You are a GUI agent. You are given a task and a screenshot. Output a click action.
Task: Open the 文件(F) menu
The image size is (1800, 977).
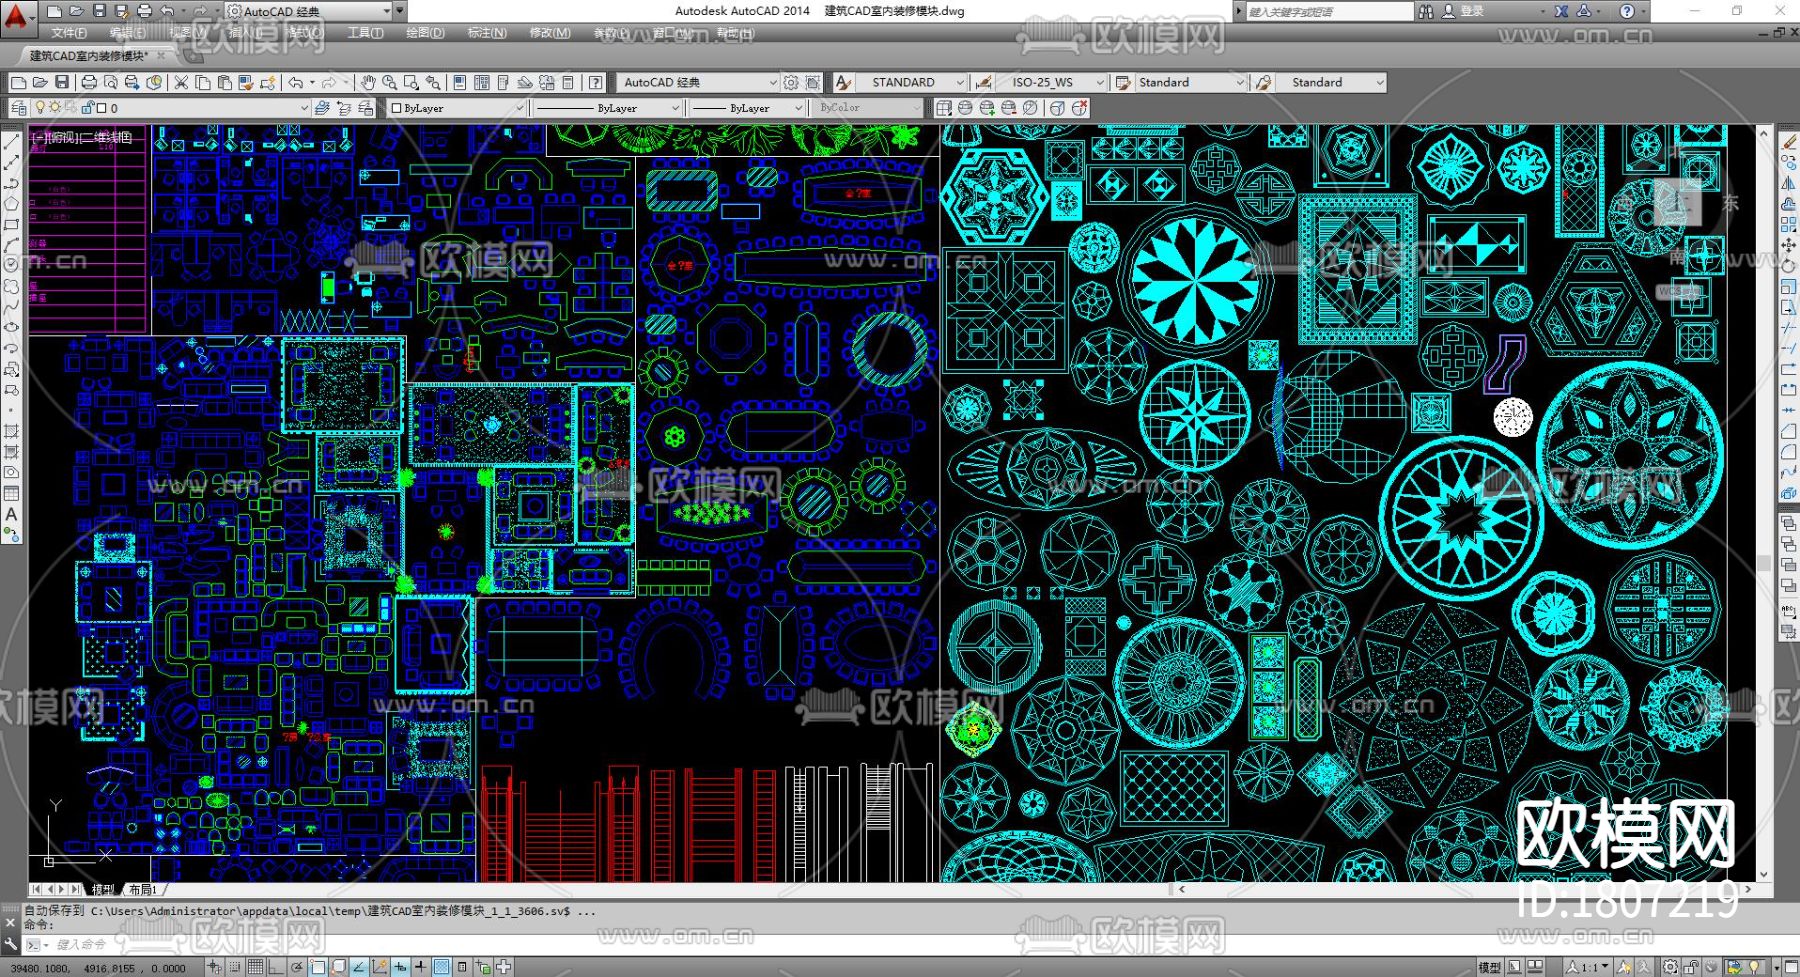(x=69, y=33)
